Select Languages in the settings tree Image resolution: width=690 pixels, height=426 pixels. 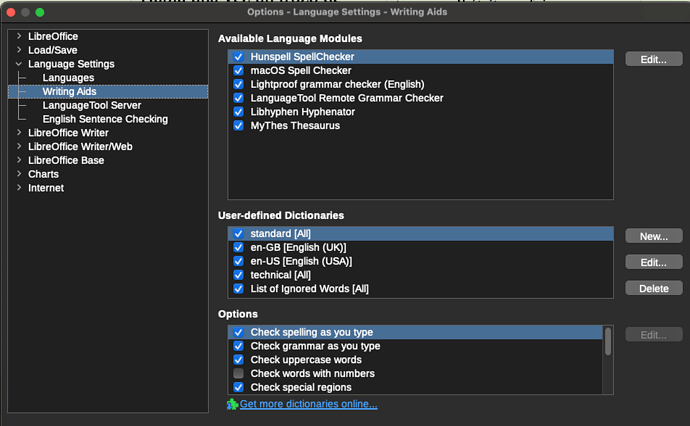pos(68,78)
